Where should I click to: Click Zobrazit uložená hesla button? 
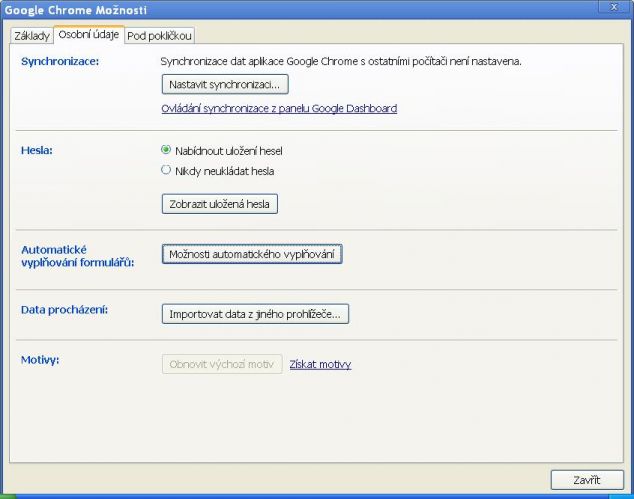(x=220, y=204)
